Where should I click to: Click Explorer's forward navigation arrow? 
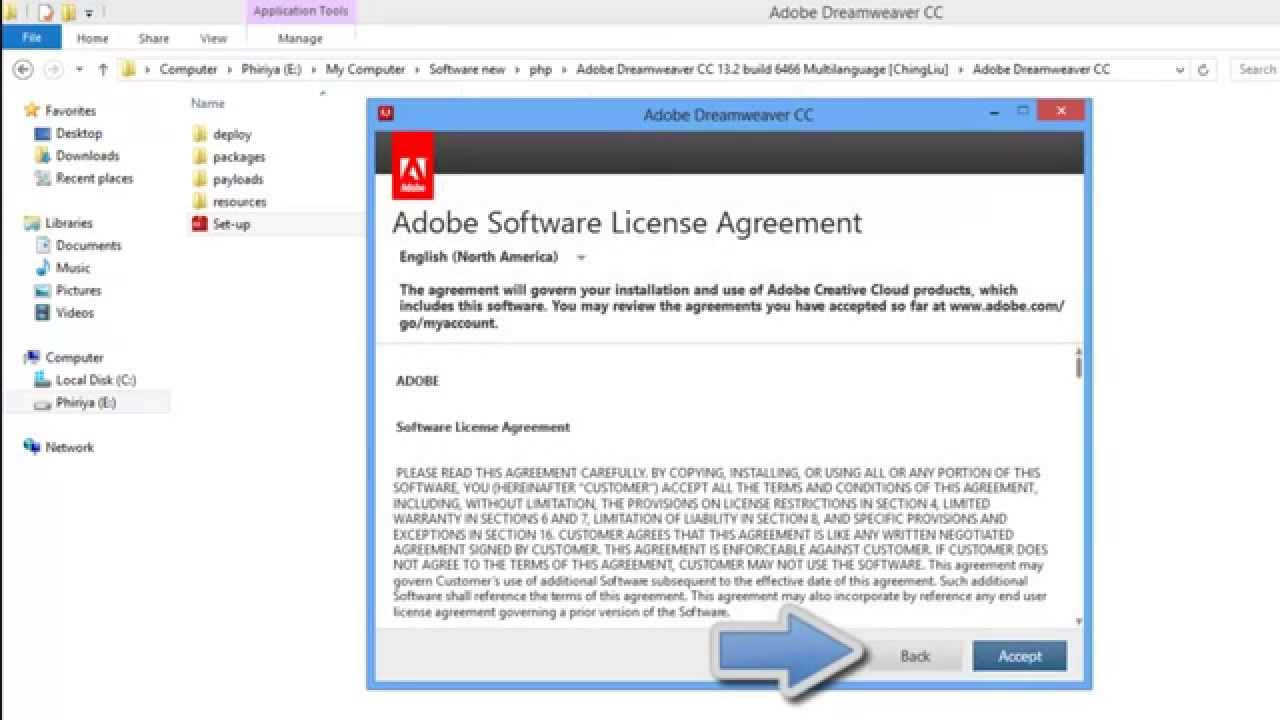(53, 70)
